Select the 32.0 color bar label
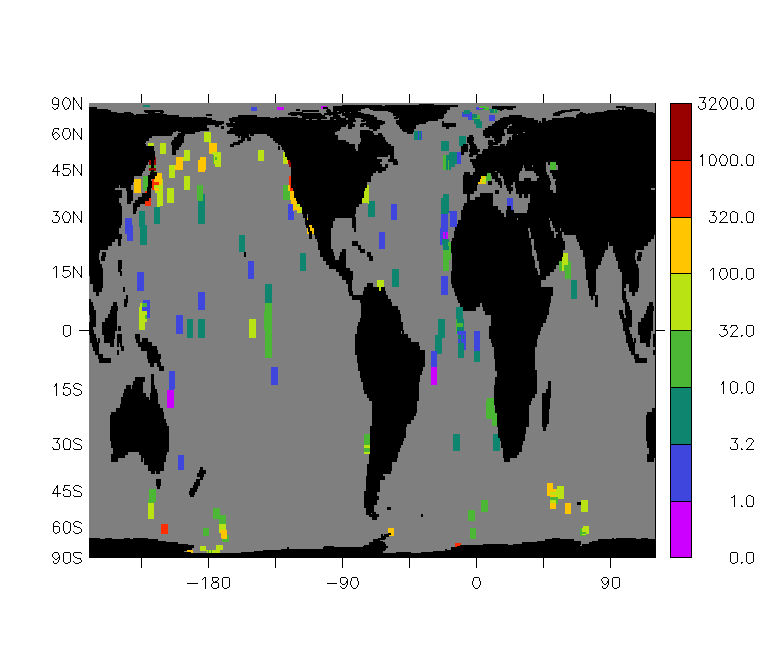This screenshot has height=662, width=768. click(735, 331)
